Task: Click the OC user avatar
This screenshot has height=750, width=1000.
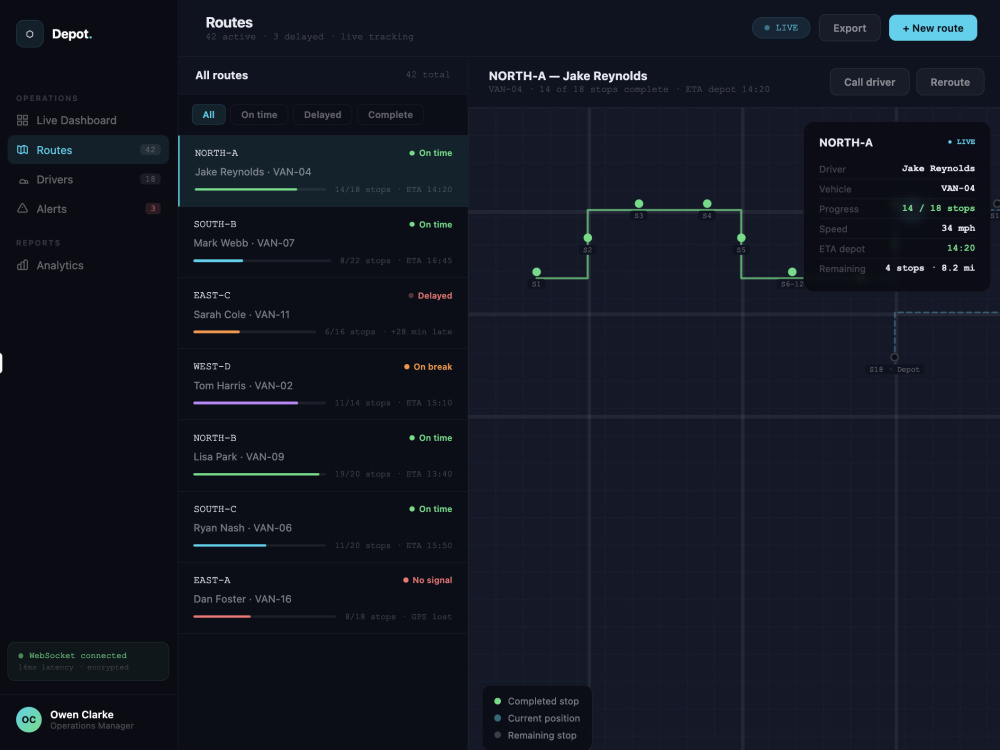Action: [29, 719]
